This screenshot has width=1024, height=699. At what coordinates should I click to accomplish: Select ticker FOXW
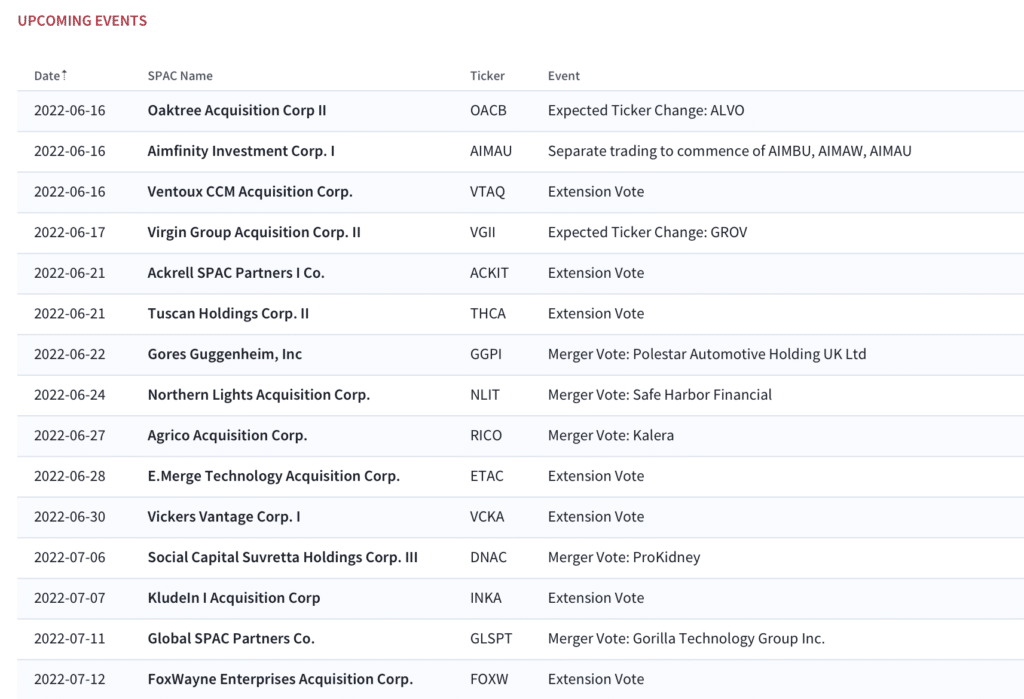(x=489, y=679)
